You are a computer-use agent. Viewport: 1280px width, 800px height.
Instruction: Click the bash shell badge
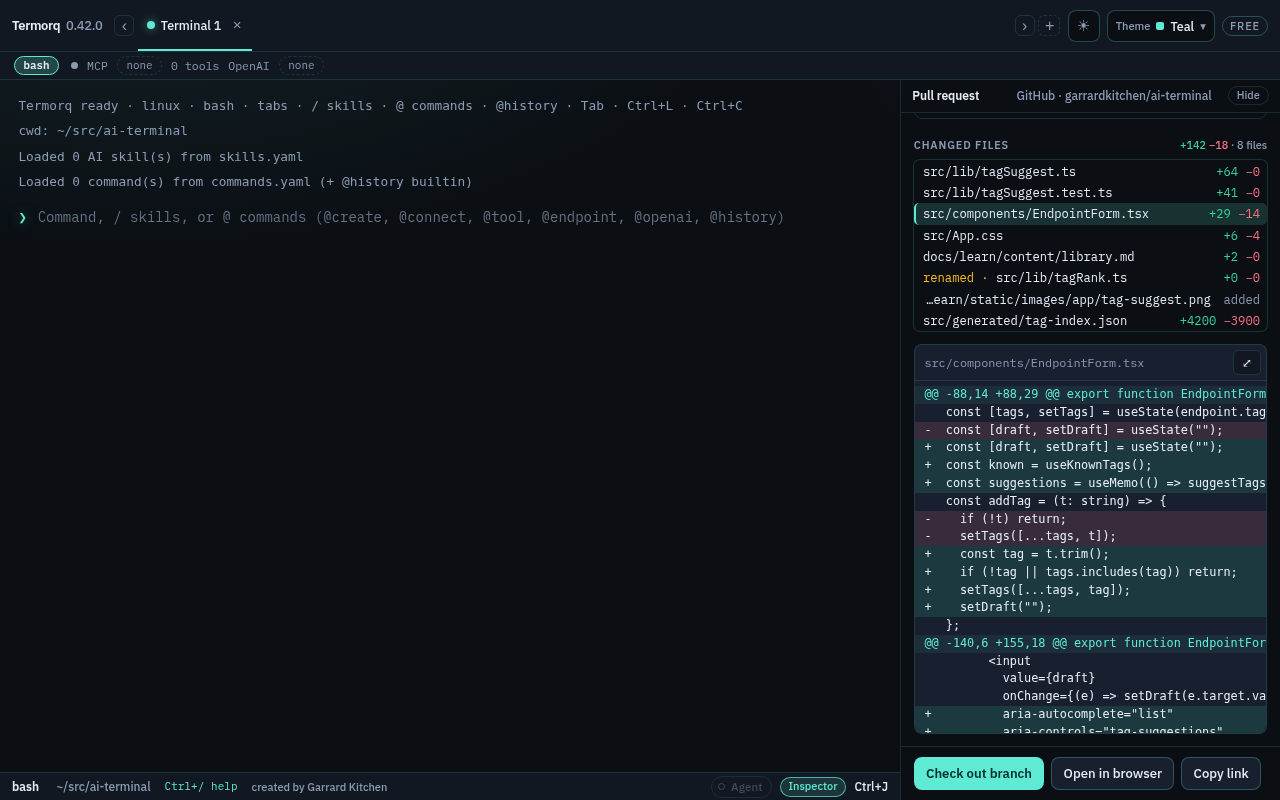point(36,66)
